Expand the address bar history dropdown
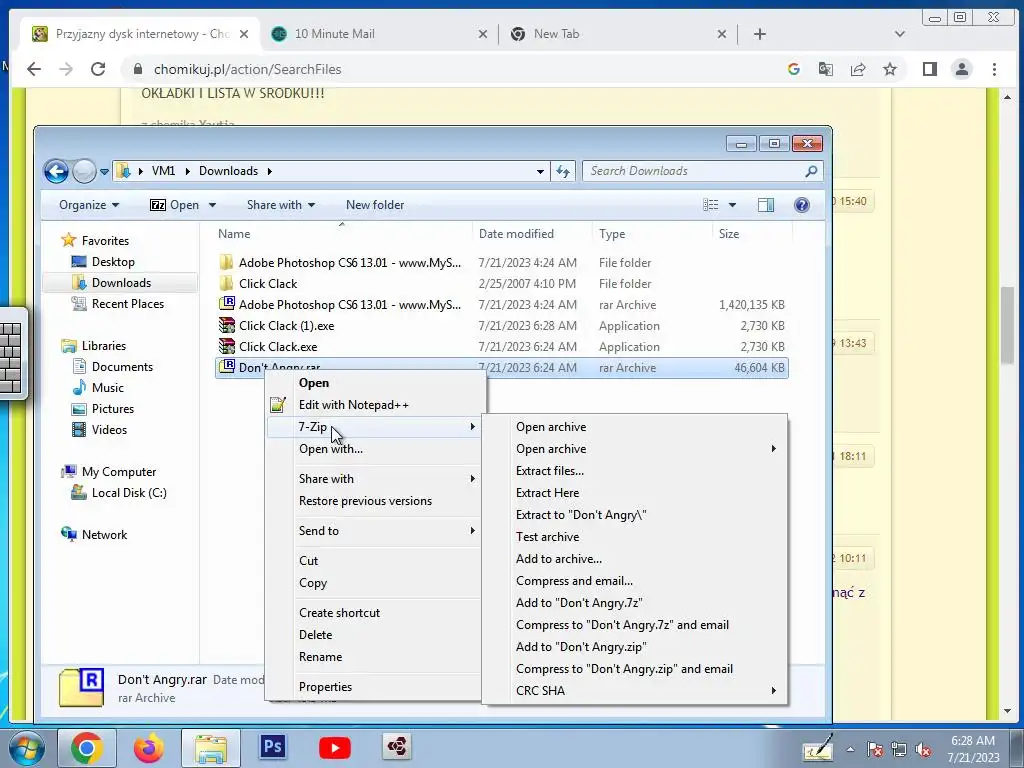 point(540,171)
